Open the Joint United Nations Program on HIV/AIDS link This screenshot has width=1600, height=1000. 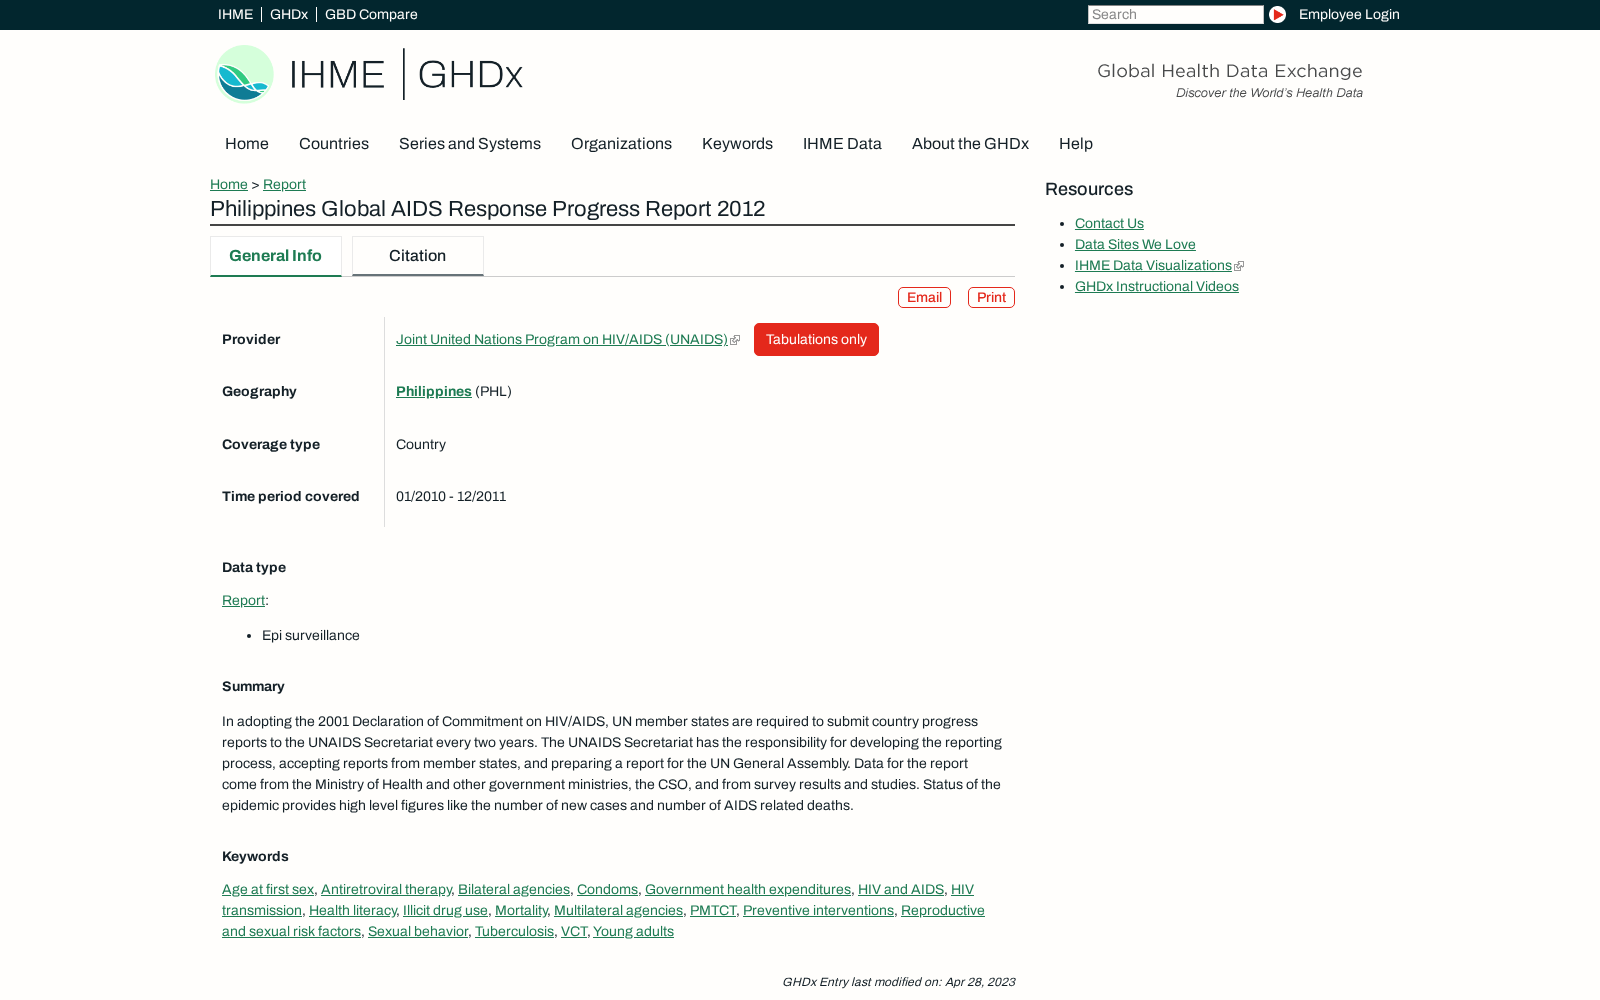tap(562, 340)
